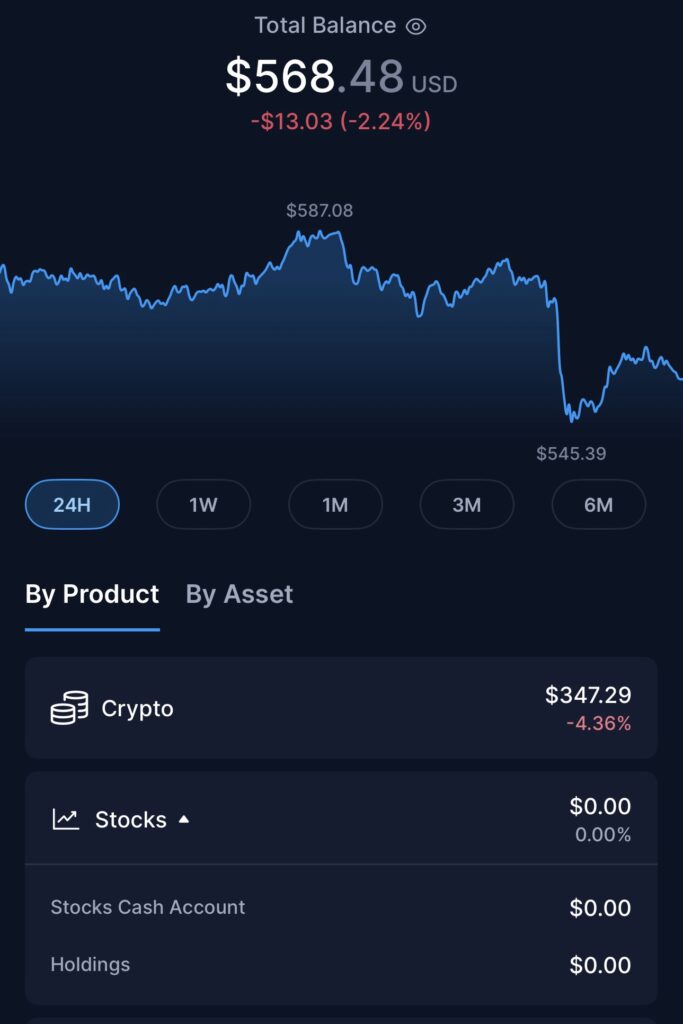Click the Crypto coins stack icon
This screenshot has height=1024, width=683.
click(x=69, y=708)
